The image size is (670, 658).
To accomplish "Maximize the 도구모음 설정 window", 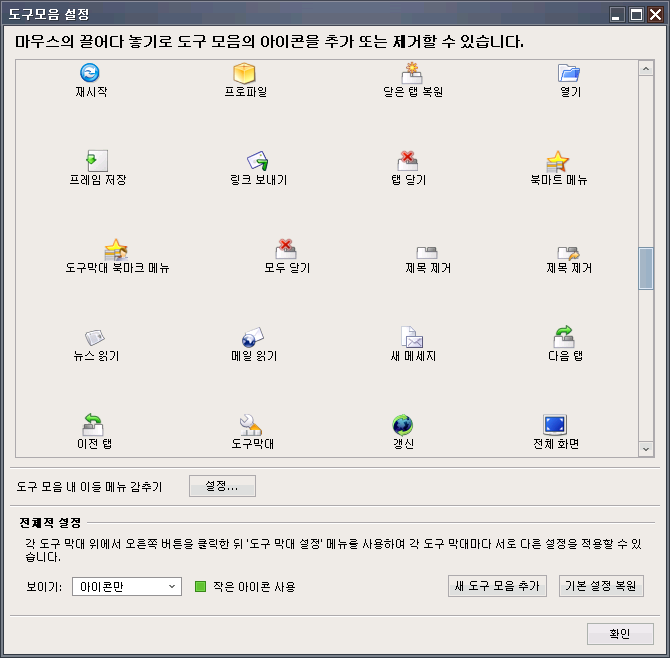I will [636, 15].
